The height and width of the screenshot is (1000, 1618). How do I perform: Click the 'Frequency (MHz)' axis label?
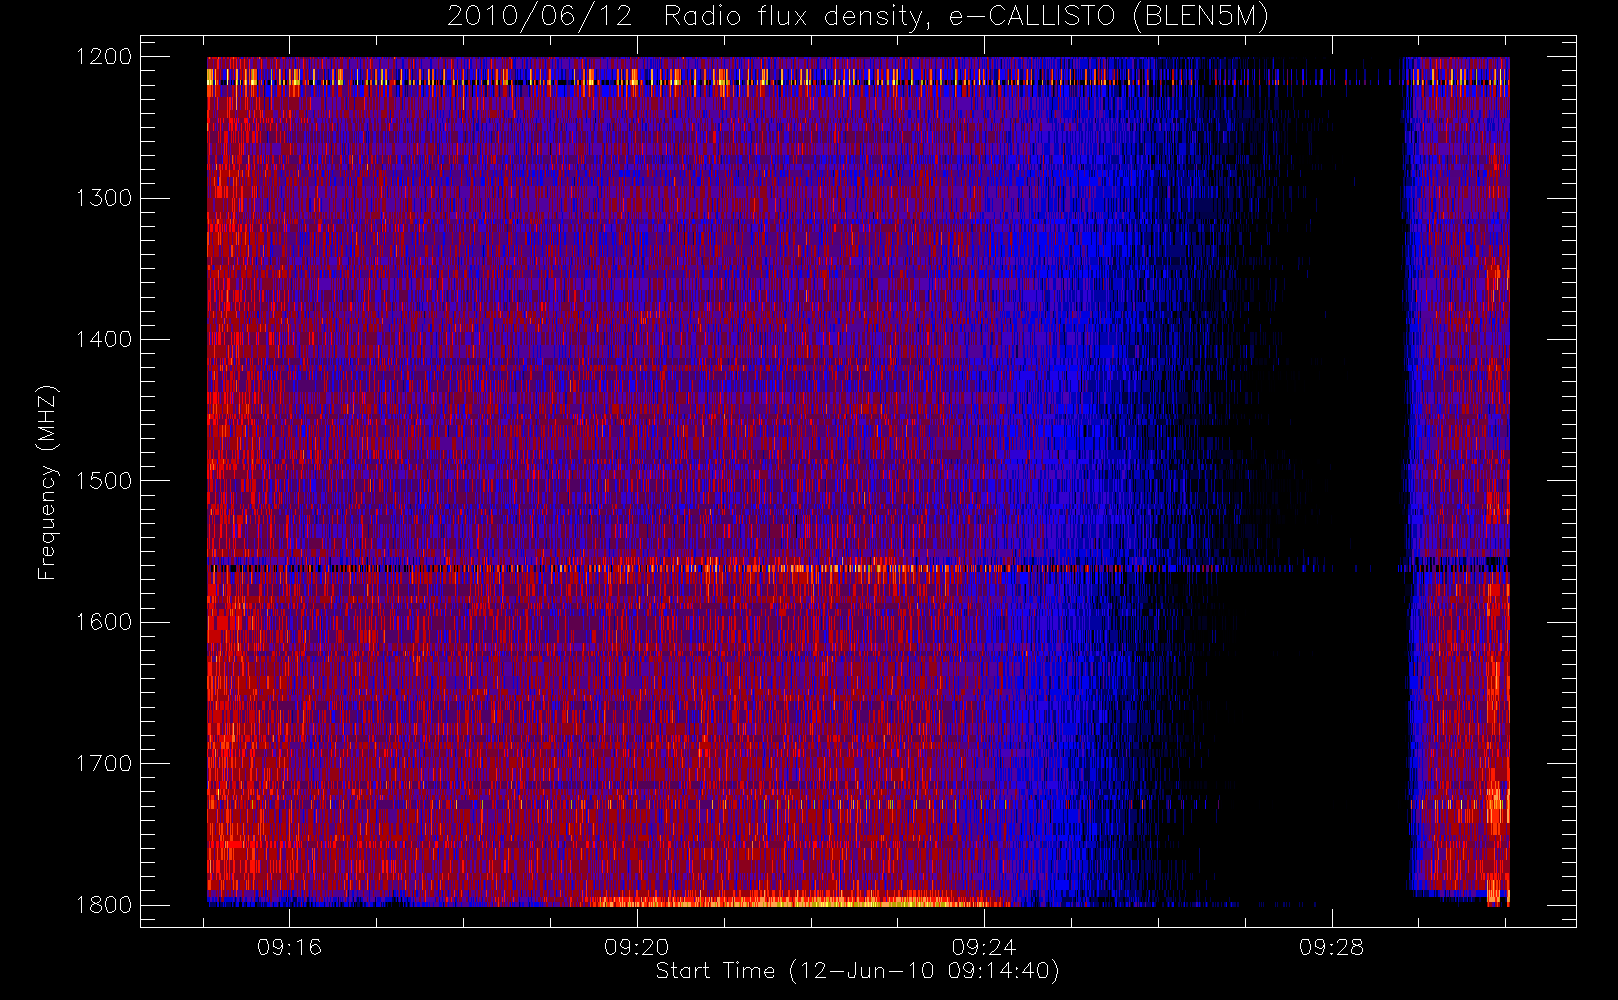(47, 483)
